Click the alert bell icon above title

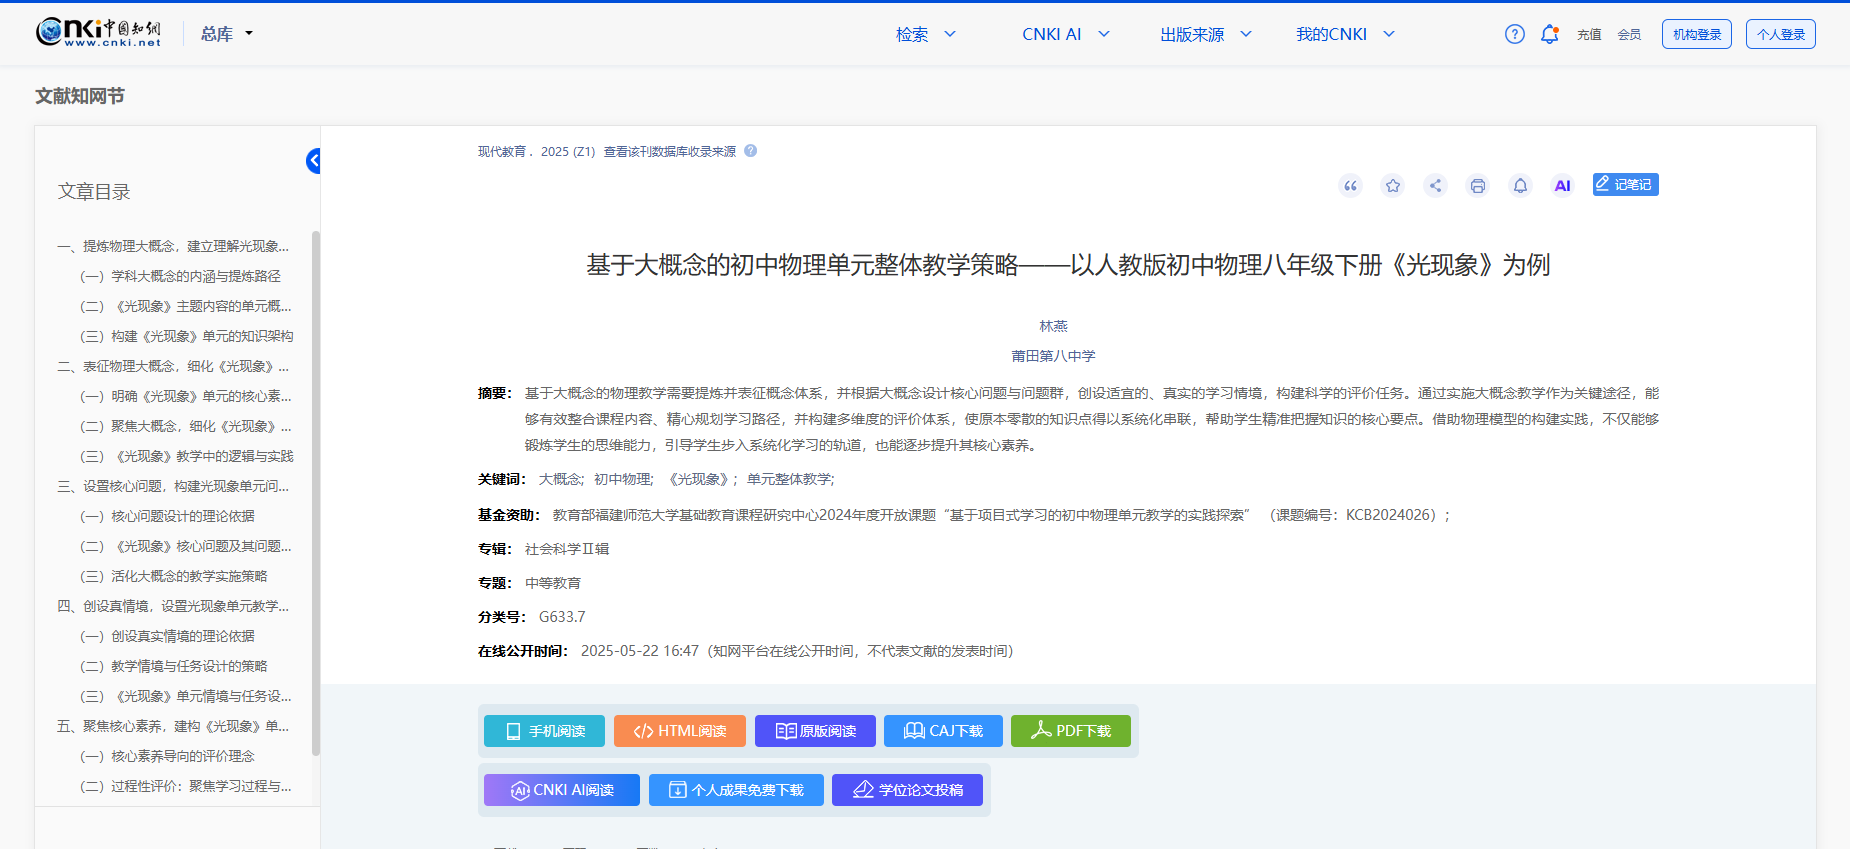click(1520, 185)
